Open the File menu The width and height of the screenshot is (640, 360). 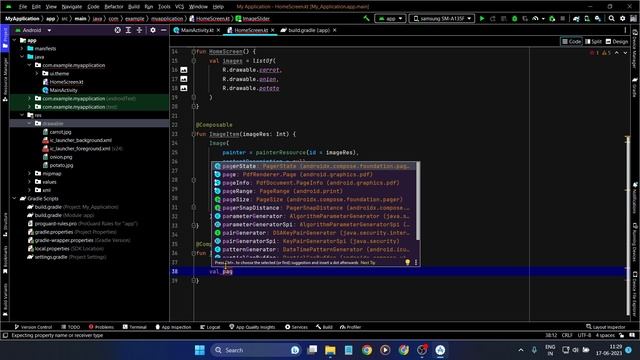tap(22, 7)
